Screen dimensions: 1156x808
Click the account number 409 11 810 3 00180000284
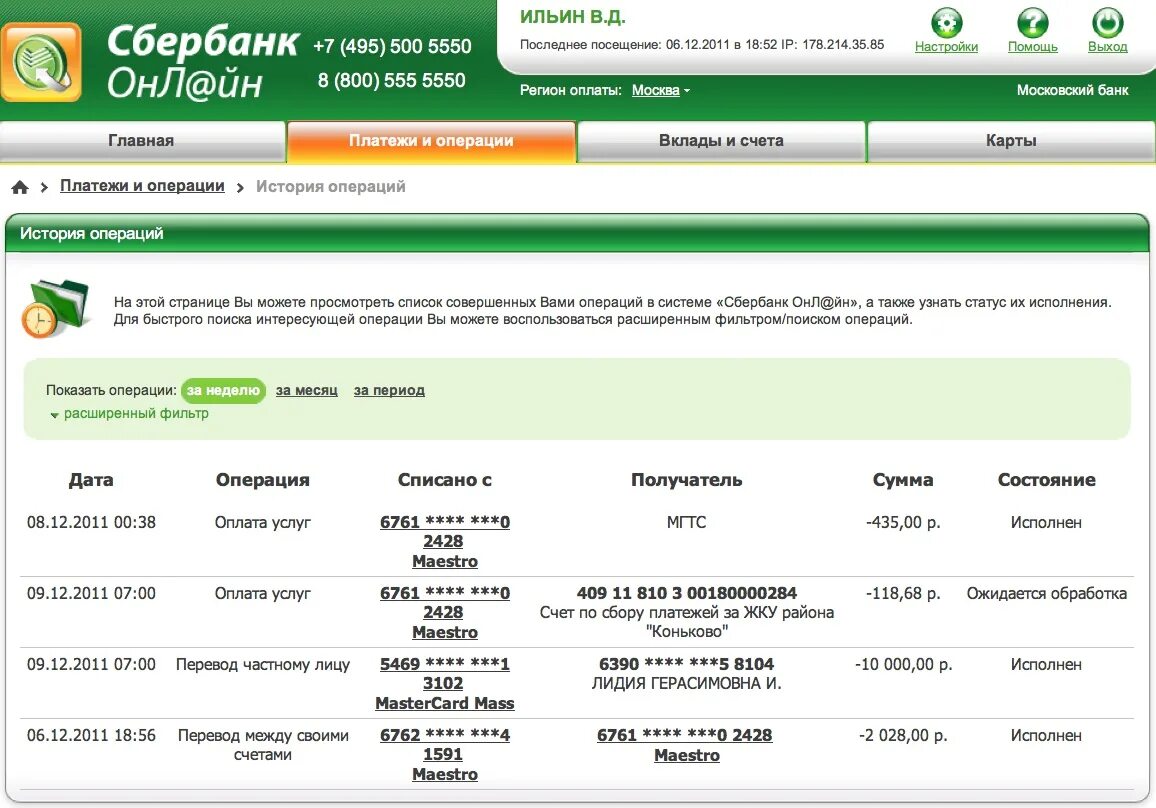tap(686, 593)
